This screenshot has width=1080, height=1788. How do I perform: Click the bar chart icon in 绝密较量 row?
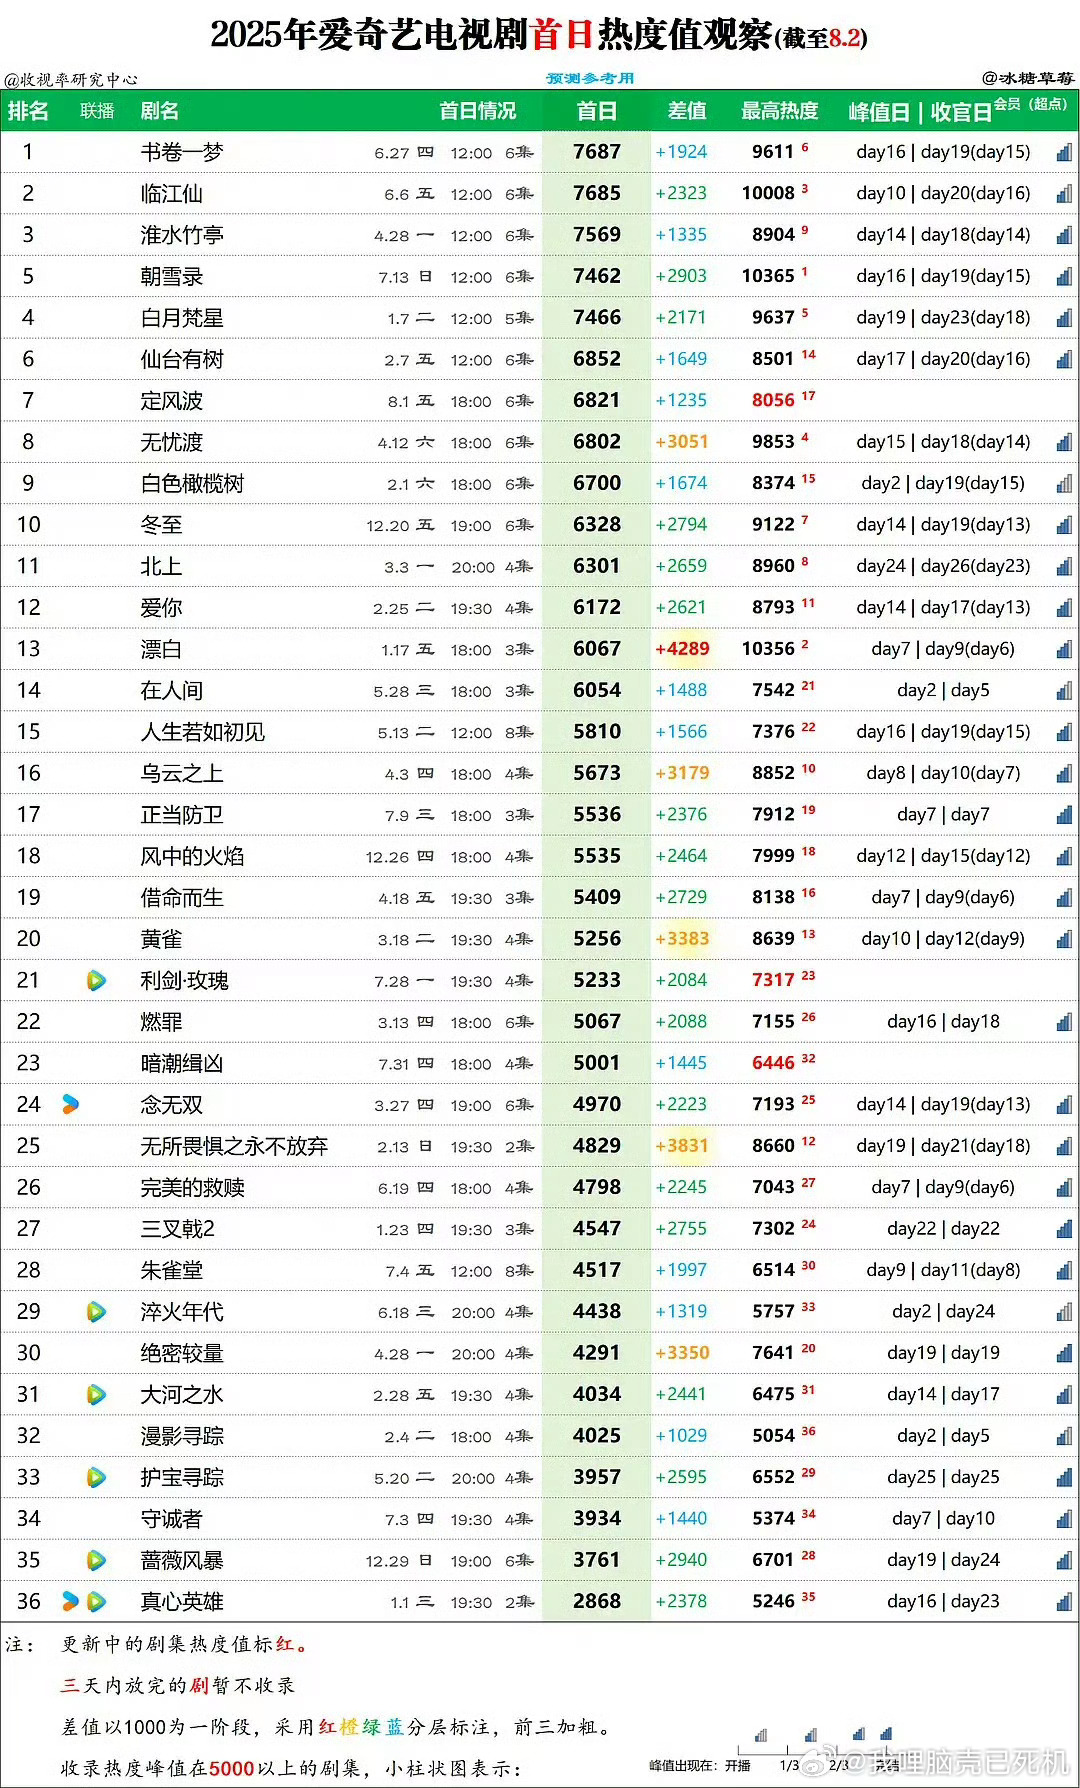point(1064,1353)
